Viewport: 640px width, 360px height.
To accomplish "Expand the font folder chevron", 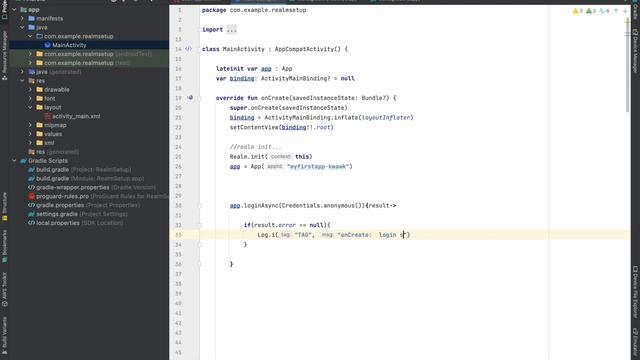I will pos(30,98).
